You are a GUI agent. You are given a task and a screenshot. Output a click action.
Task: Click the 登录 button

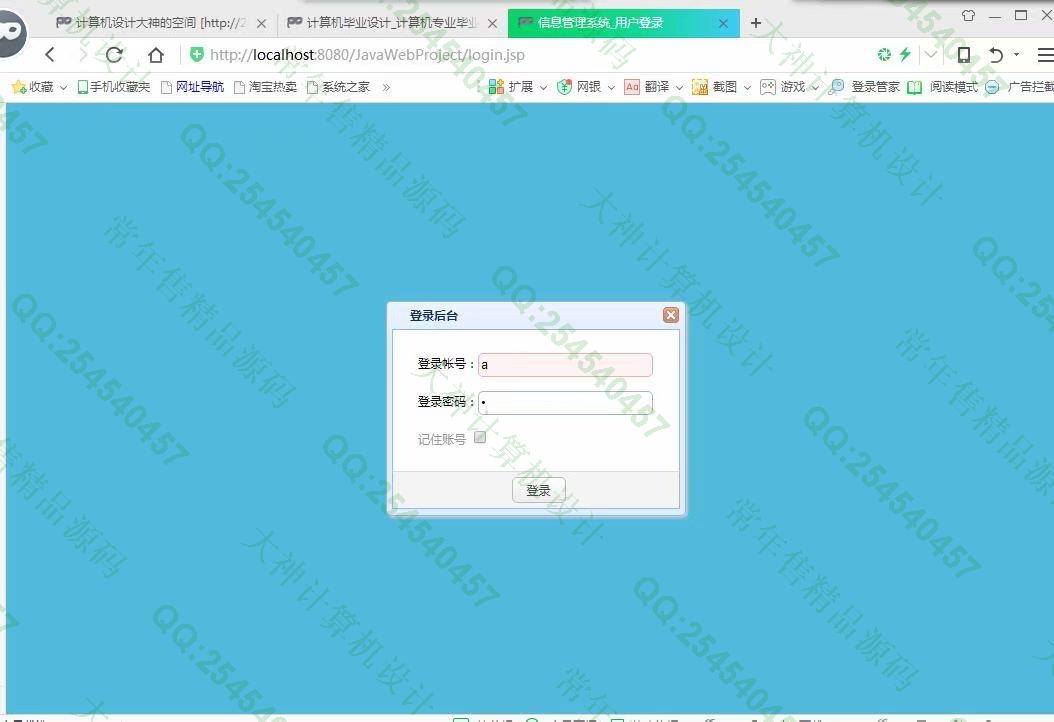click(x=538, y=490)
